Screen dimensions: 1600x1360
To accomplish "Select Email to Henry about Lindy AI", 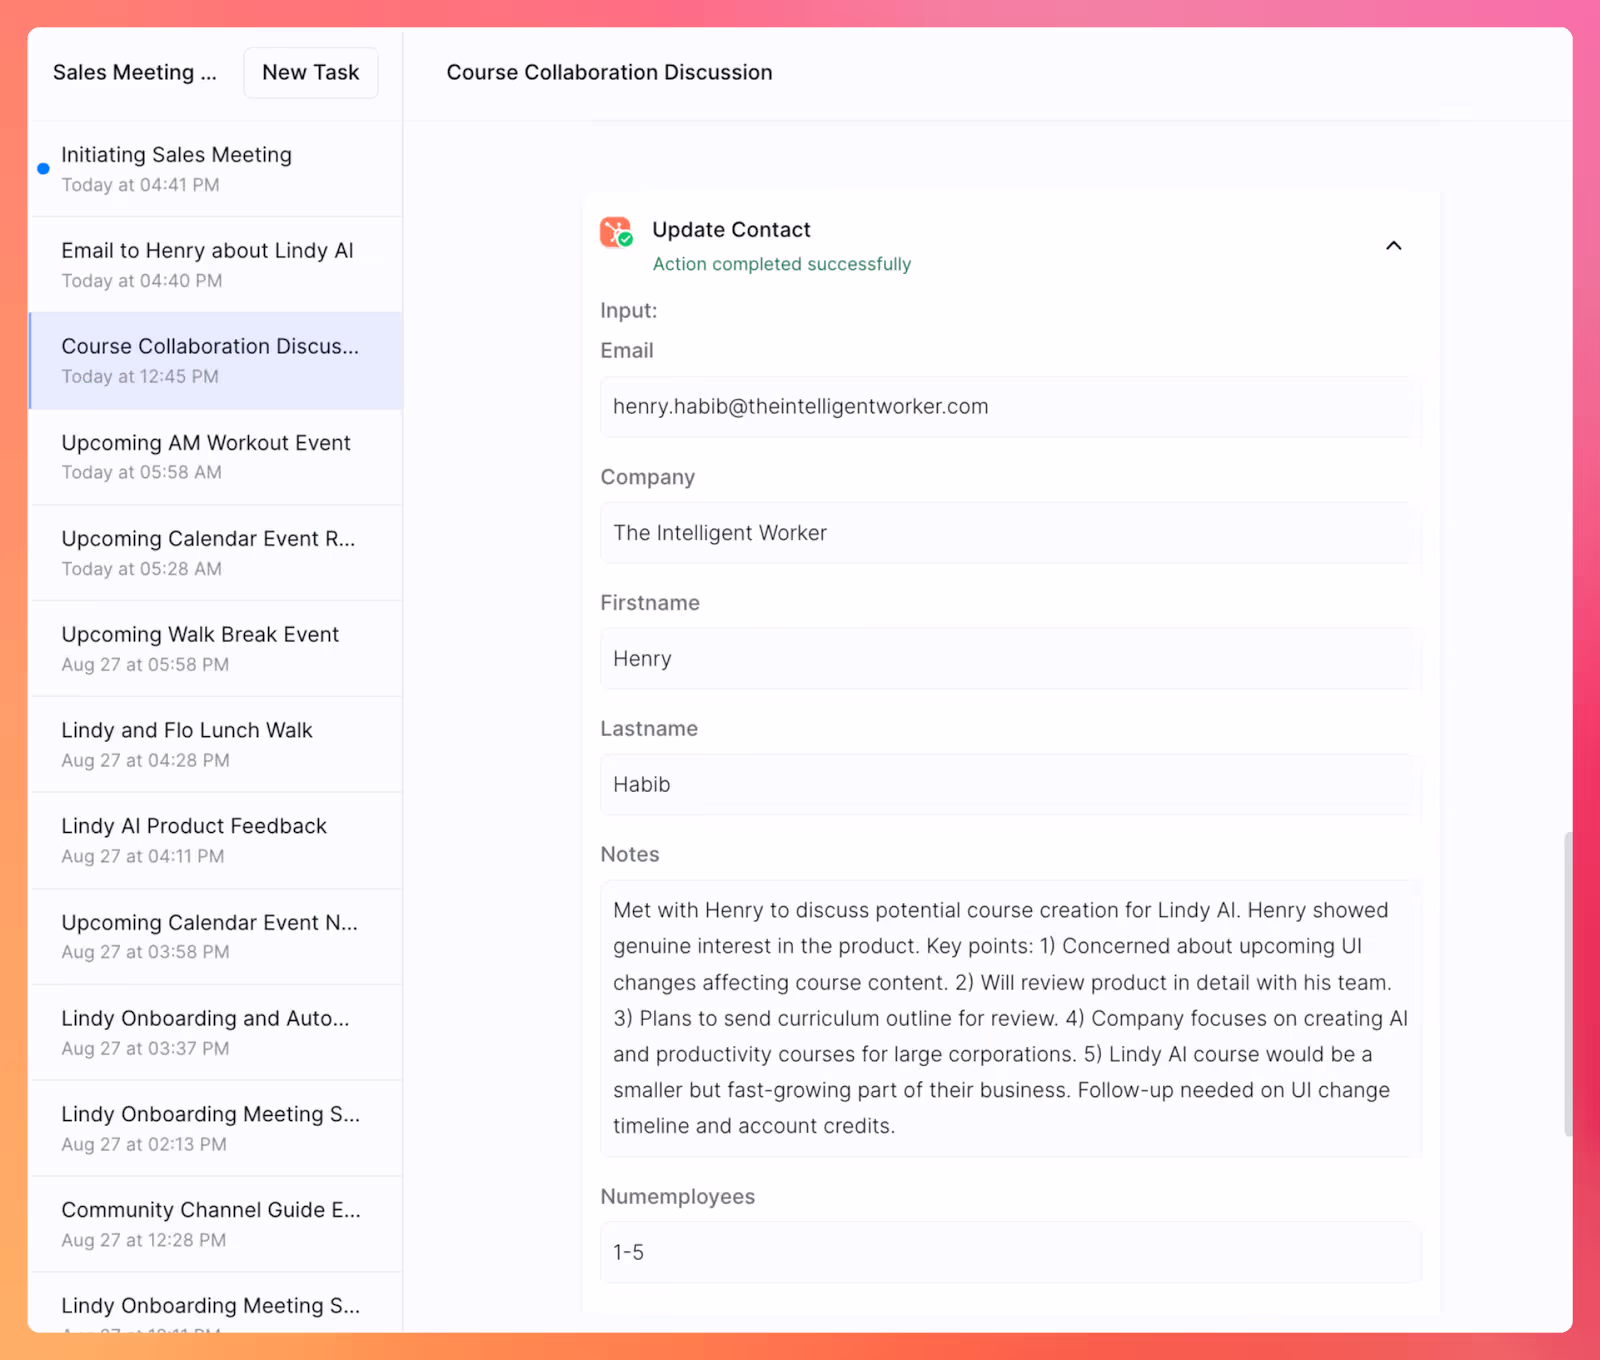I will click(216, 265).
